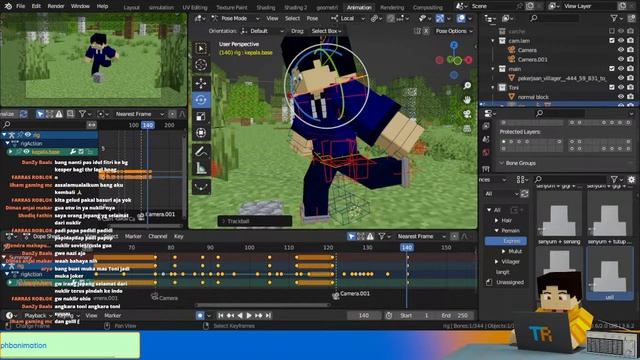Screen dimensions: 640x360
Task: Click the End frame 250 field
Action: point(455,316)
